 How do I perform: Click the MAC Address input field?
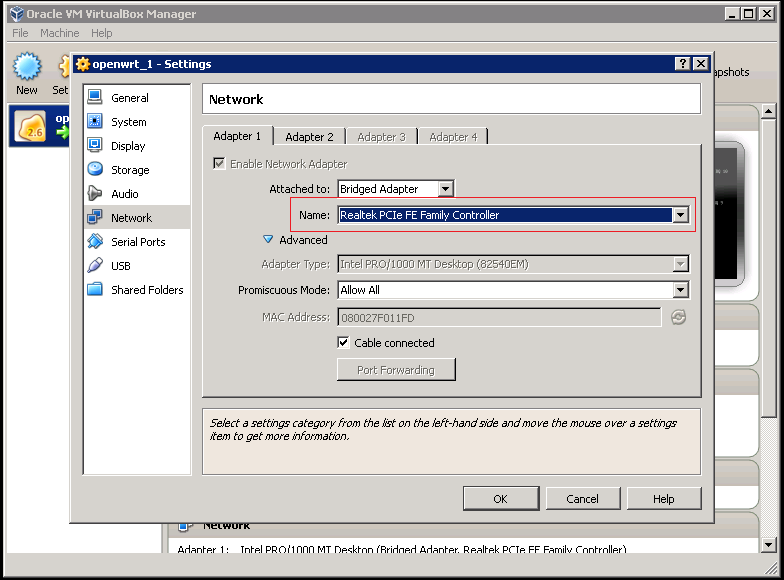[x=500, y=318]
